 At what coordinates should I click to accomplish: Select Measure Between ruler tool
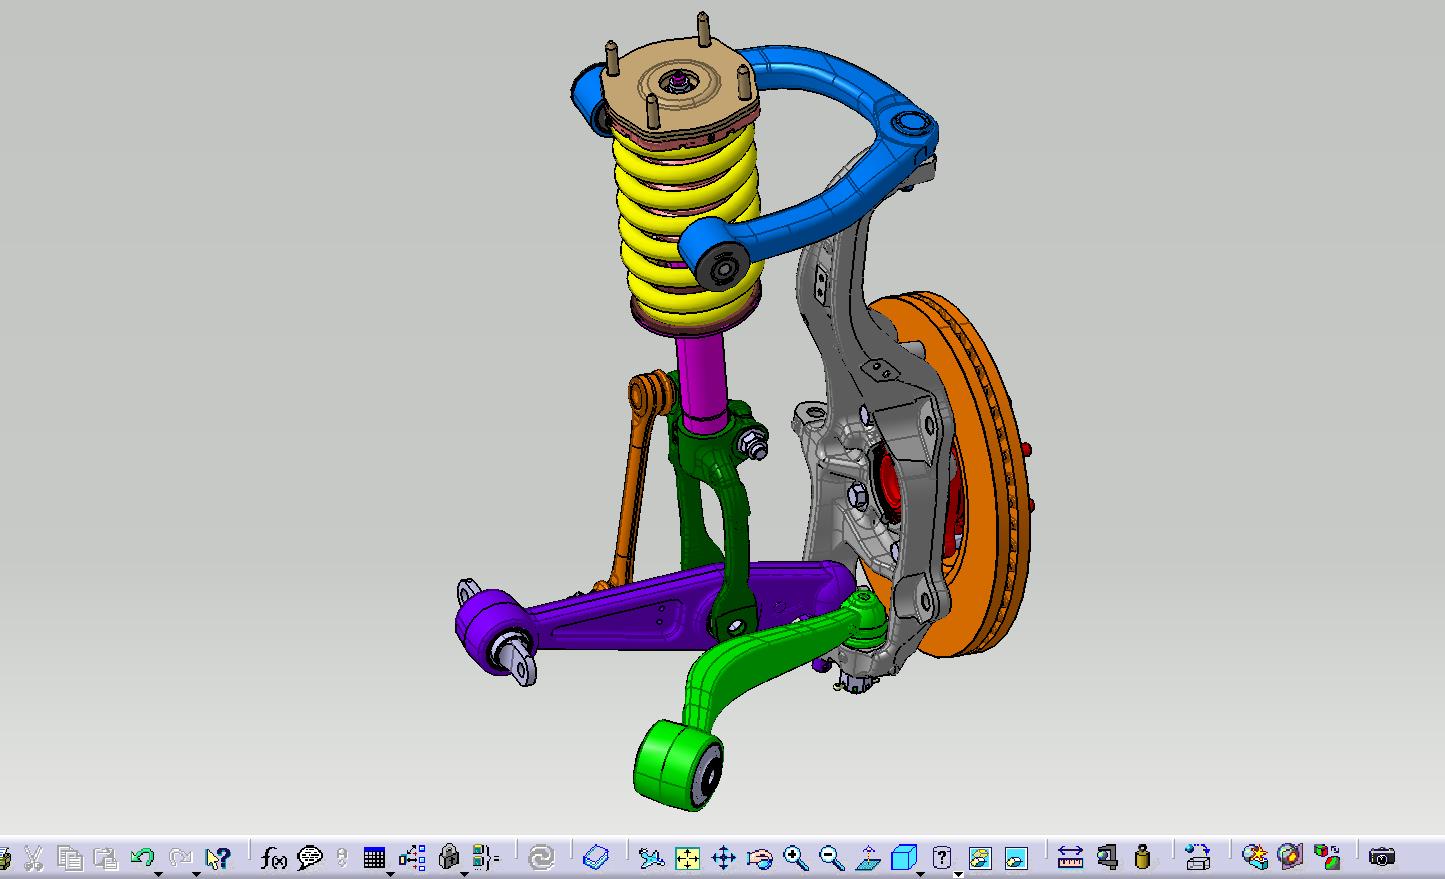pyautogui.click(x=1070, y=857)
